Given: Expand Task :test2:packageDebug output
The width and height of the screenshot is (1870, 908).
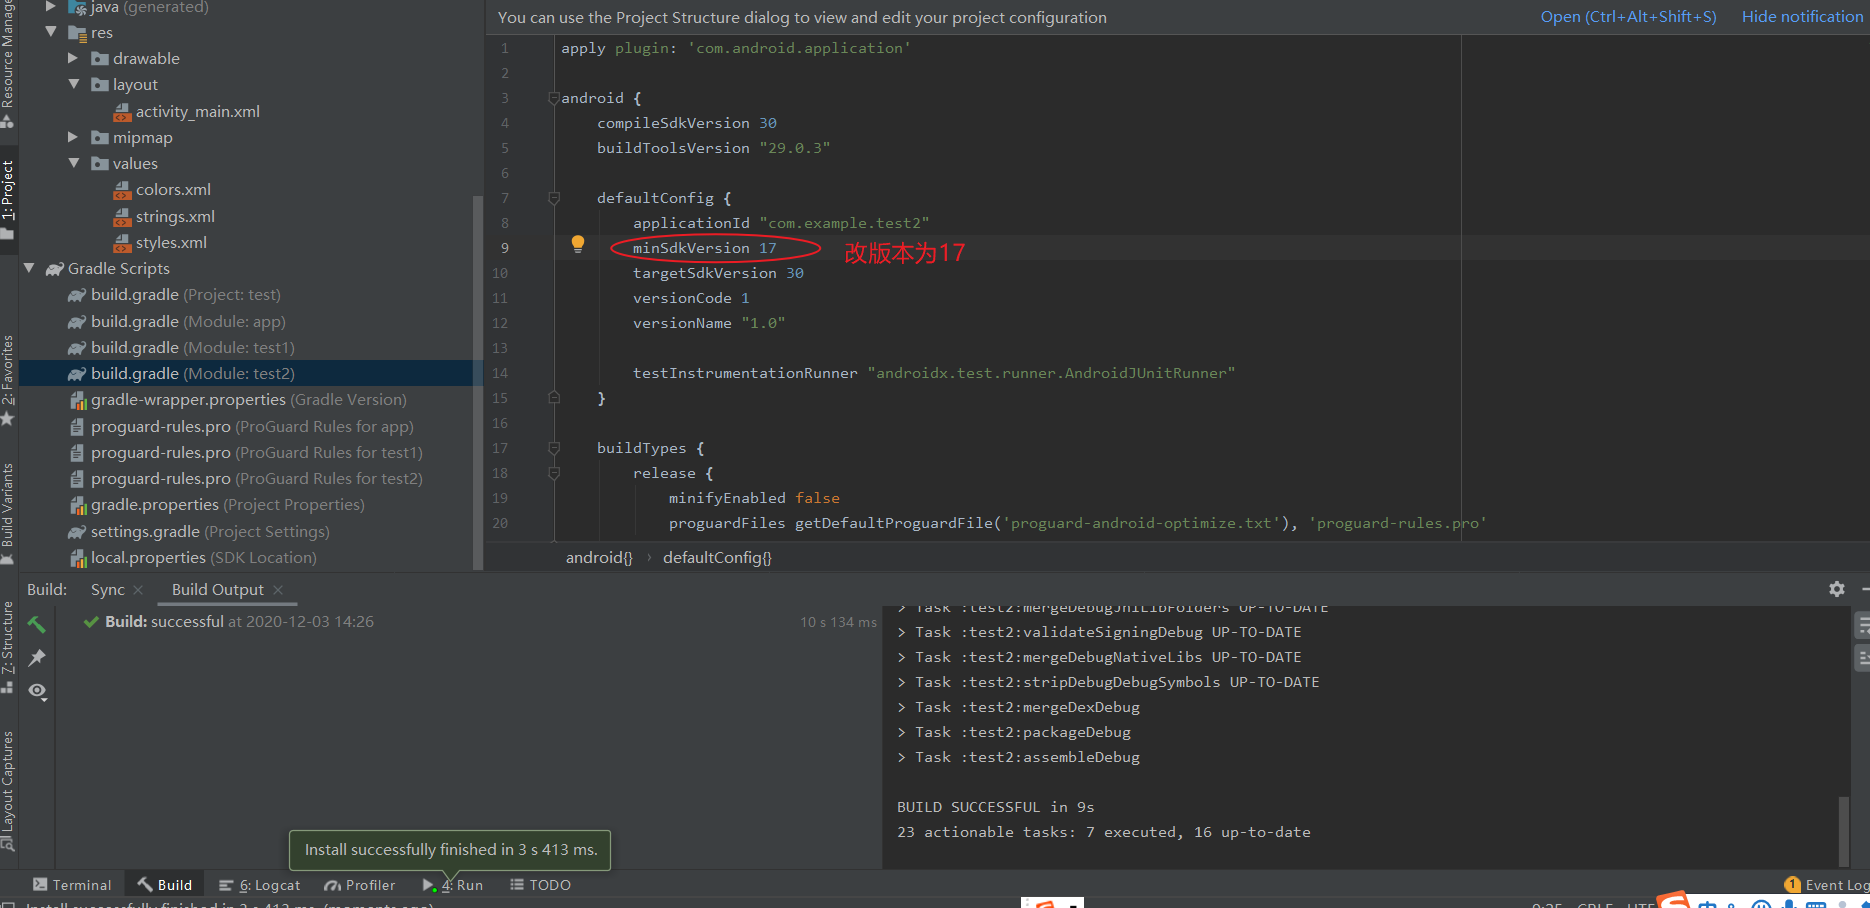Looking at the screenshot, I should point(902,732).
